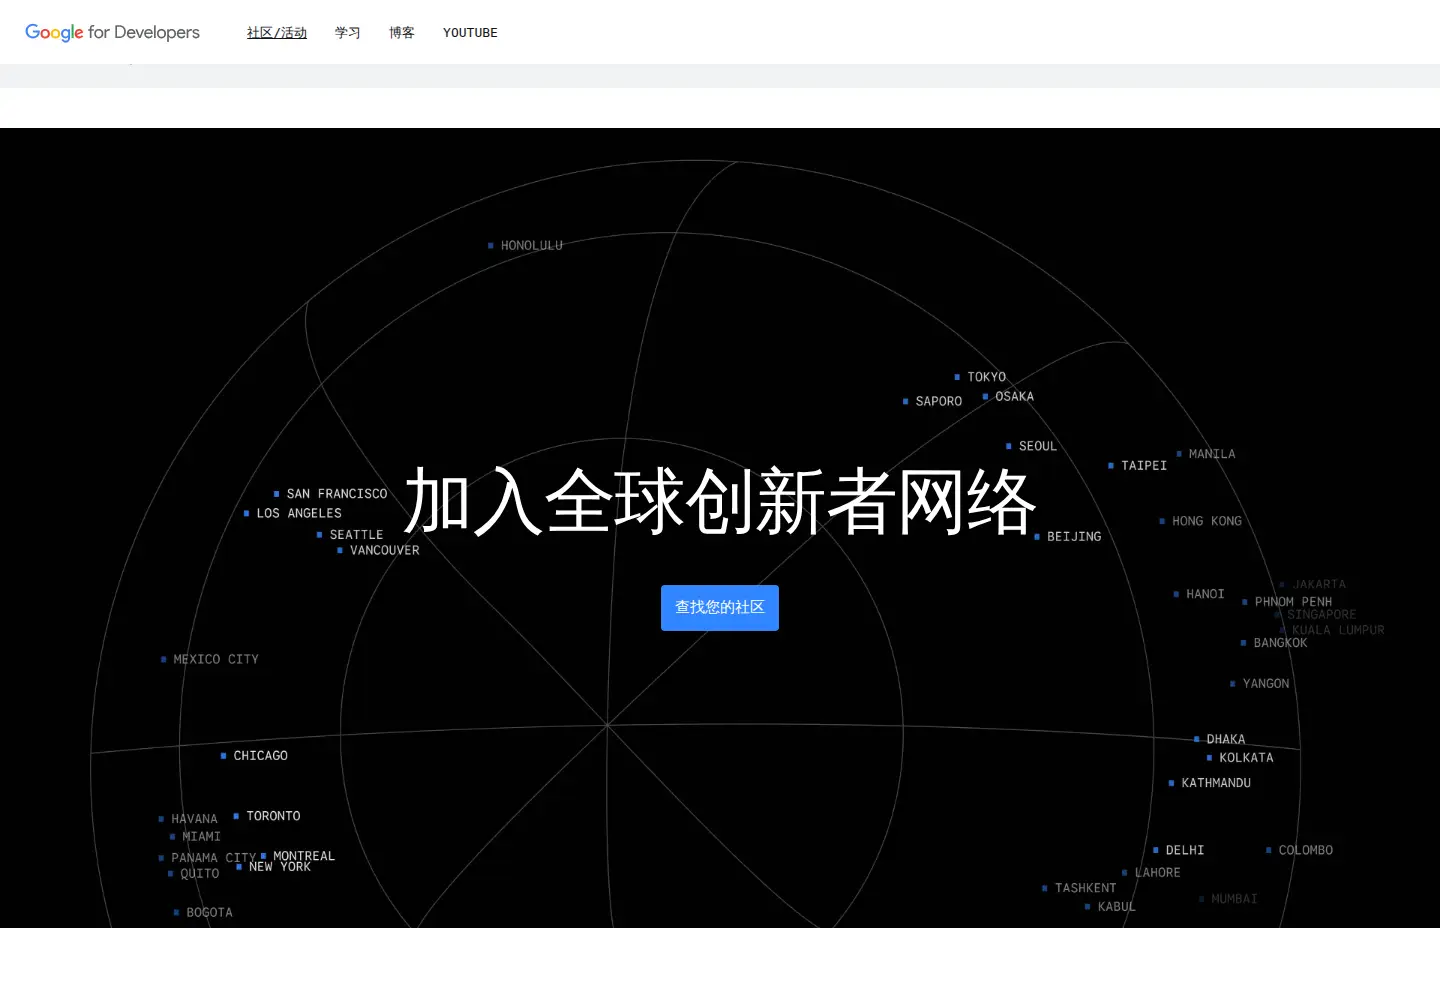This screenshot has width=1440, height=1000.
Task: Select the PHNOM PENH city label
Action: (1293, 602)
